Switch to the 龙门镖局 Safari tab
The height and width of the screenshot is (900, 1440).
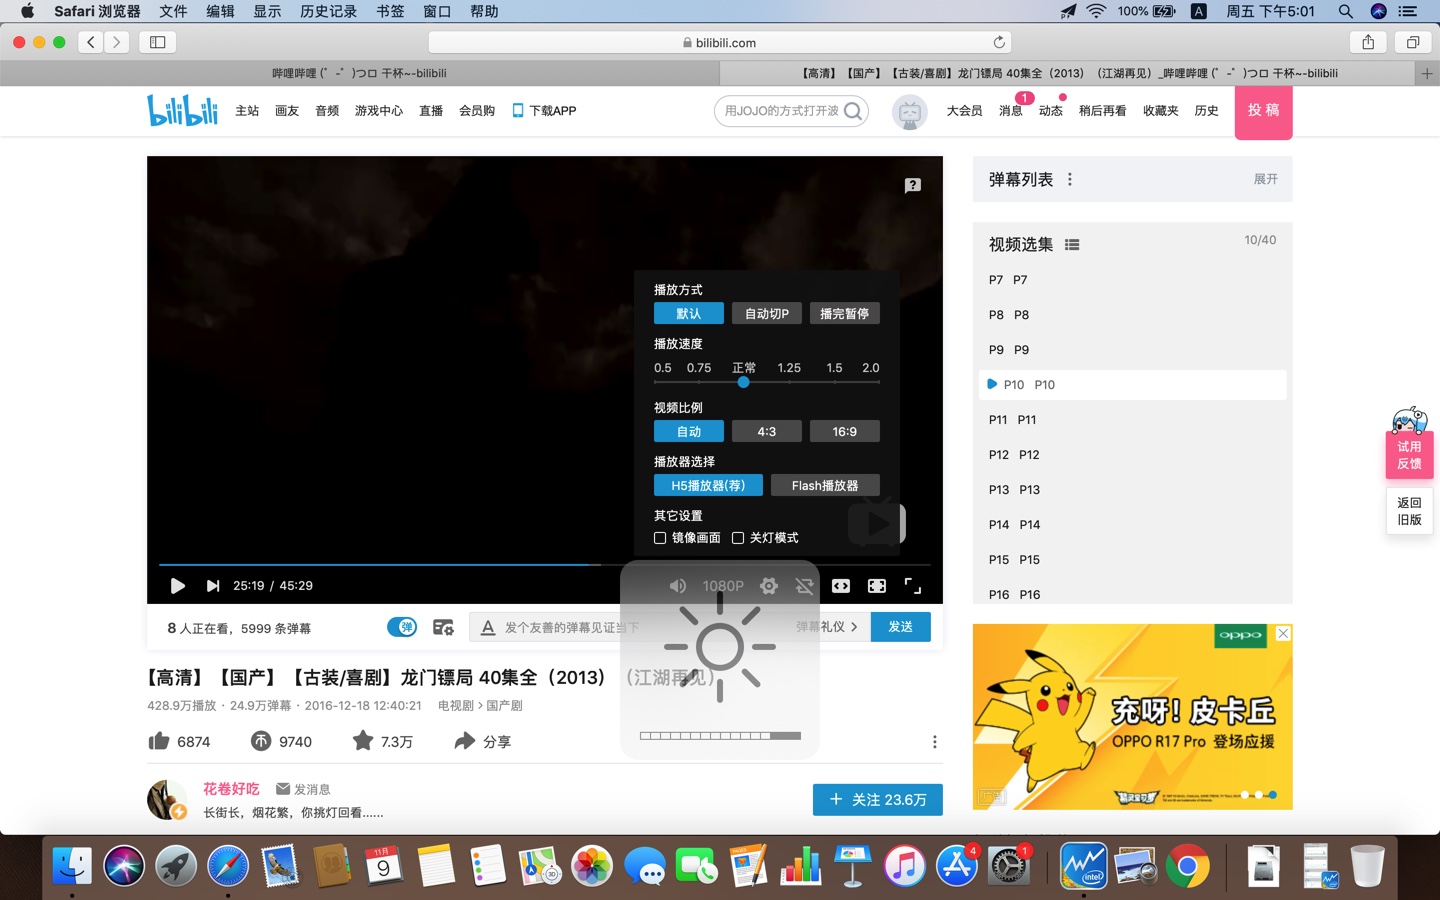pyautogui.click(x=1068, y=73)
